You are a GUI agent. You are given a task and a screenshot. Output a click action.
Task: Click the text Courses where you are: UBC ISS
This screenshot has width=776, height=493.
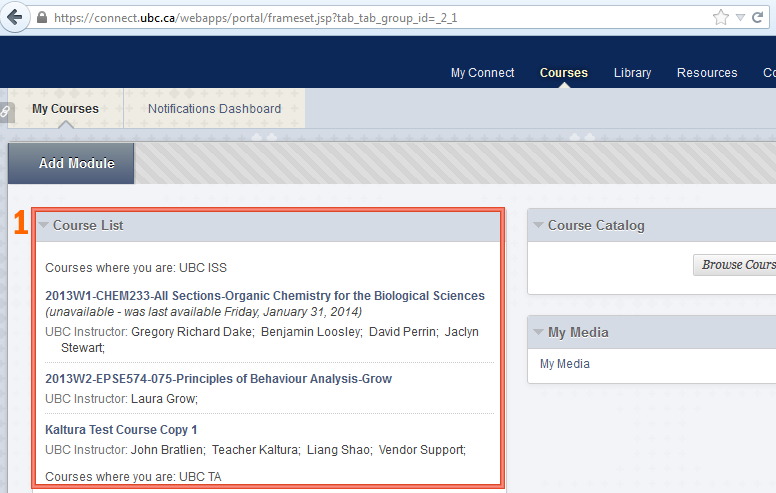[x=136, y=268]
